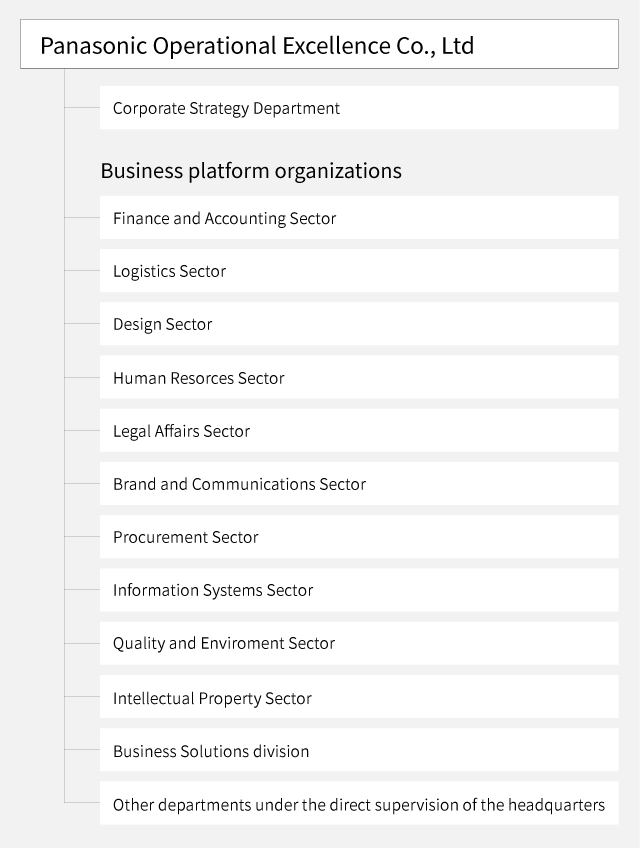
Task: Open Finance and Accounting Sector
Action: 358,218
